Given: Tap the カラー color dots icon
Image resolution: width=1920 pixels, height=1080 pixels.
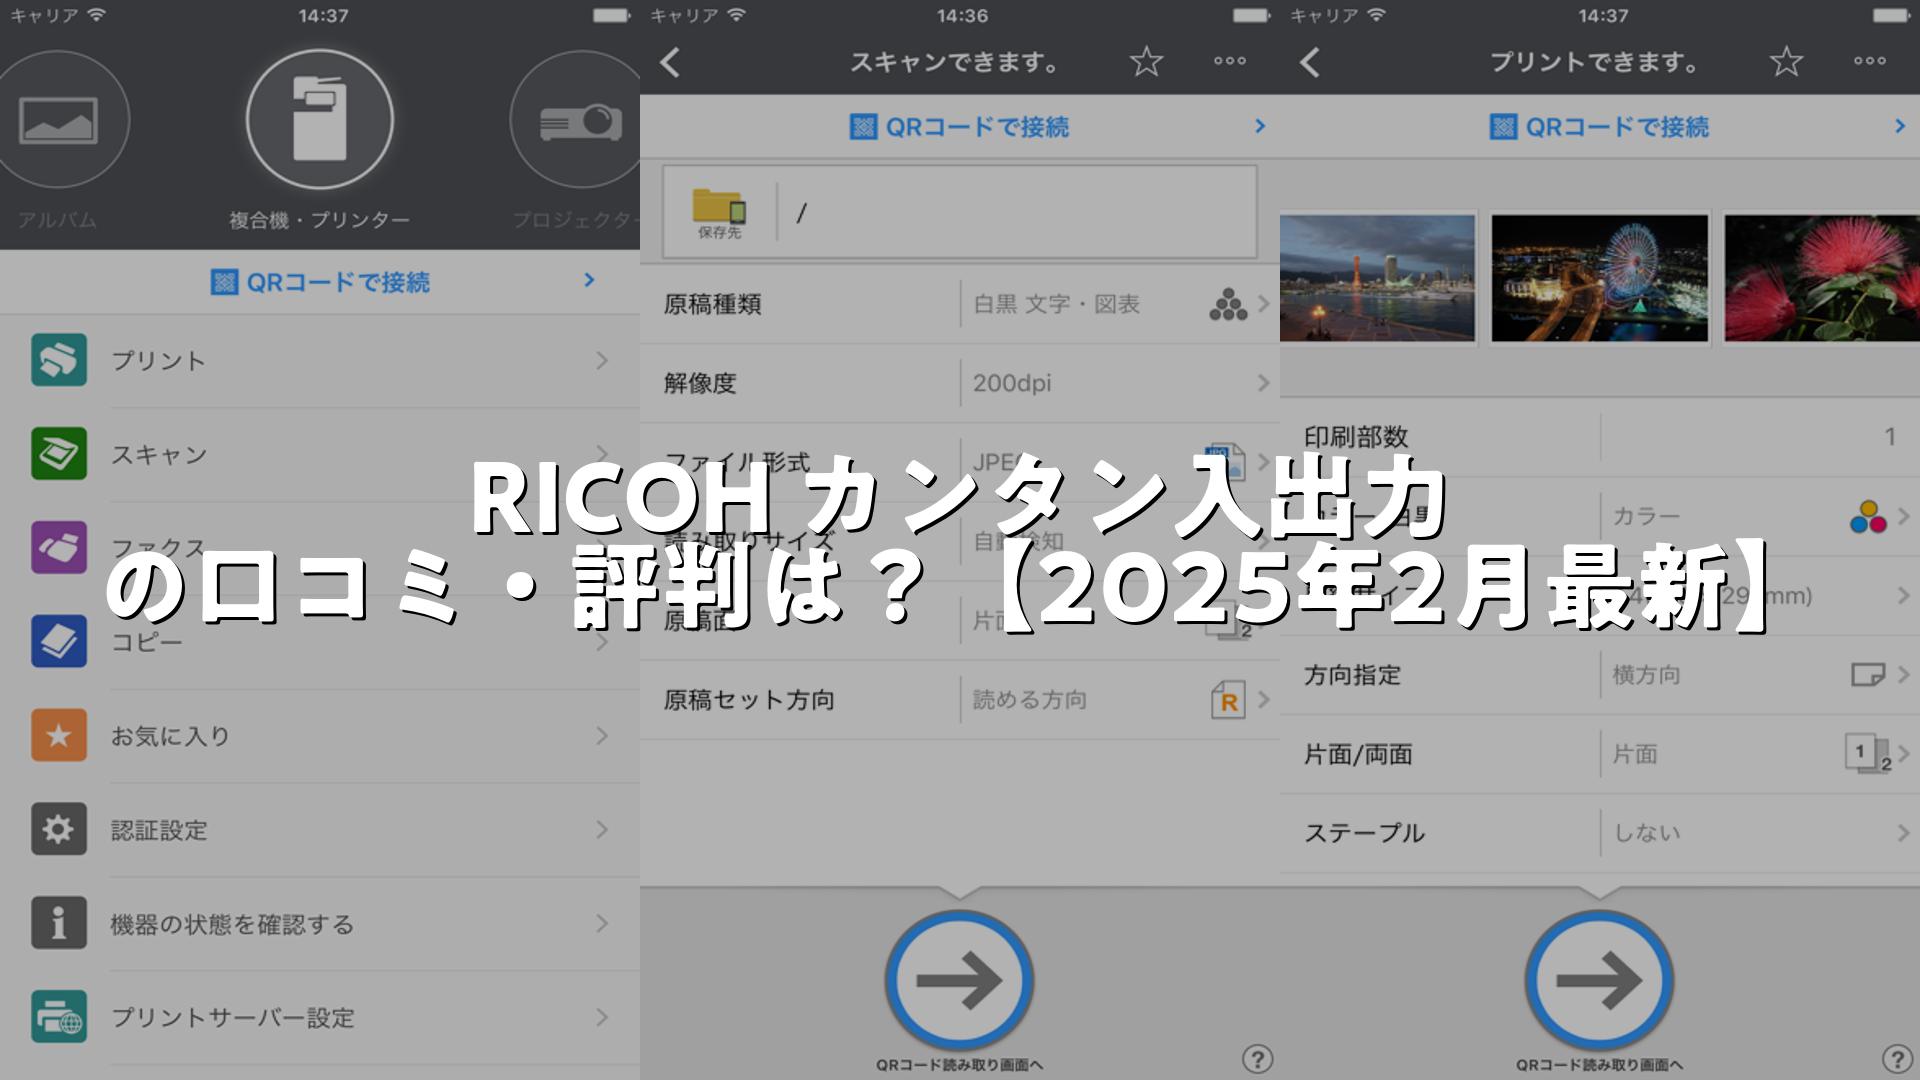Looking at the screenshot, I should (1868, 516).
